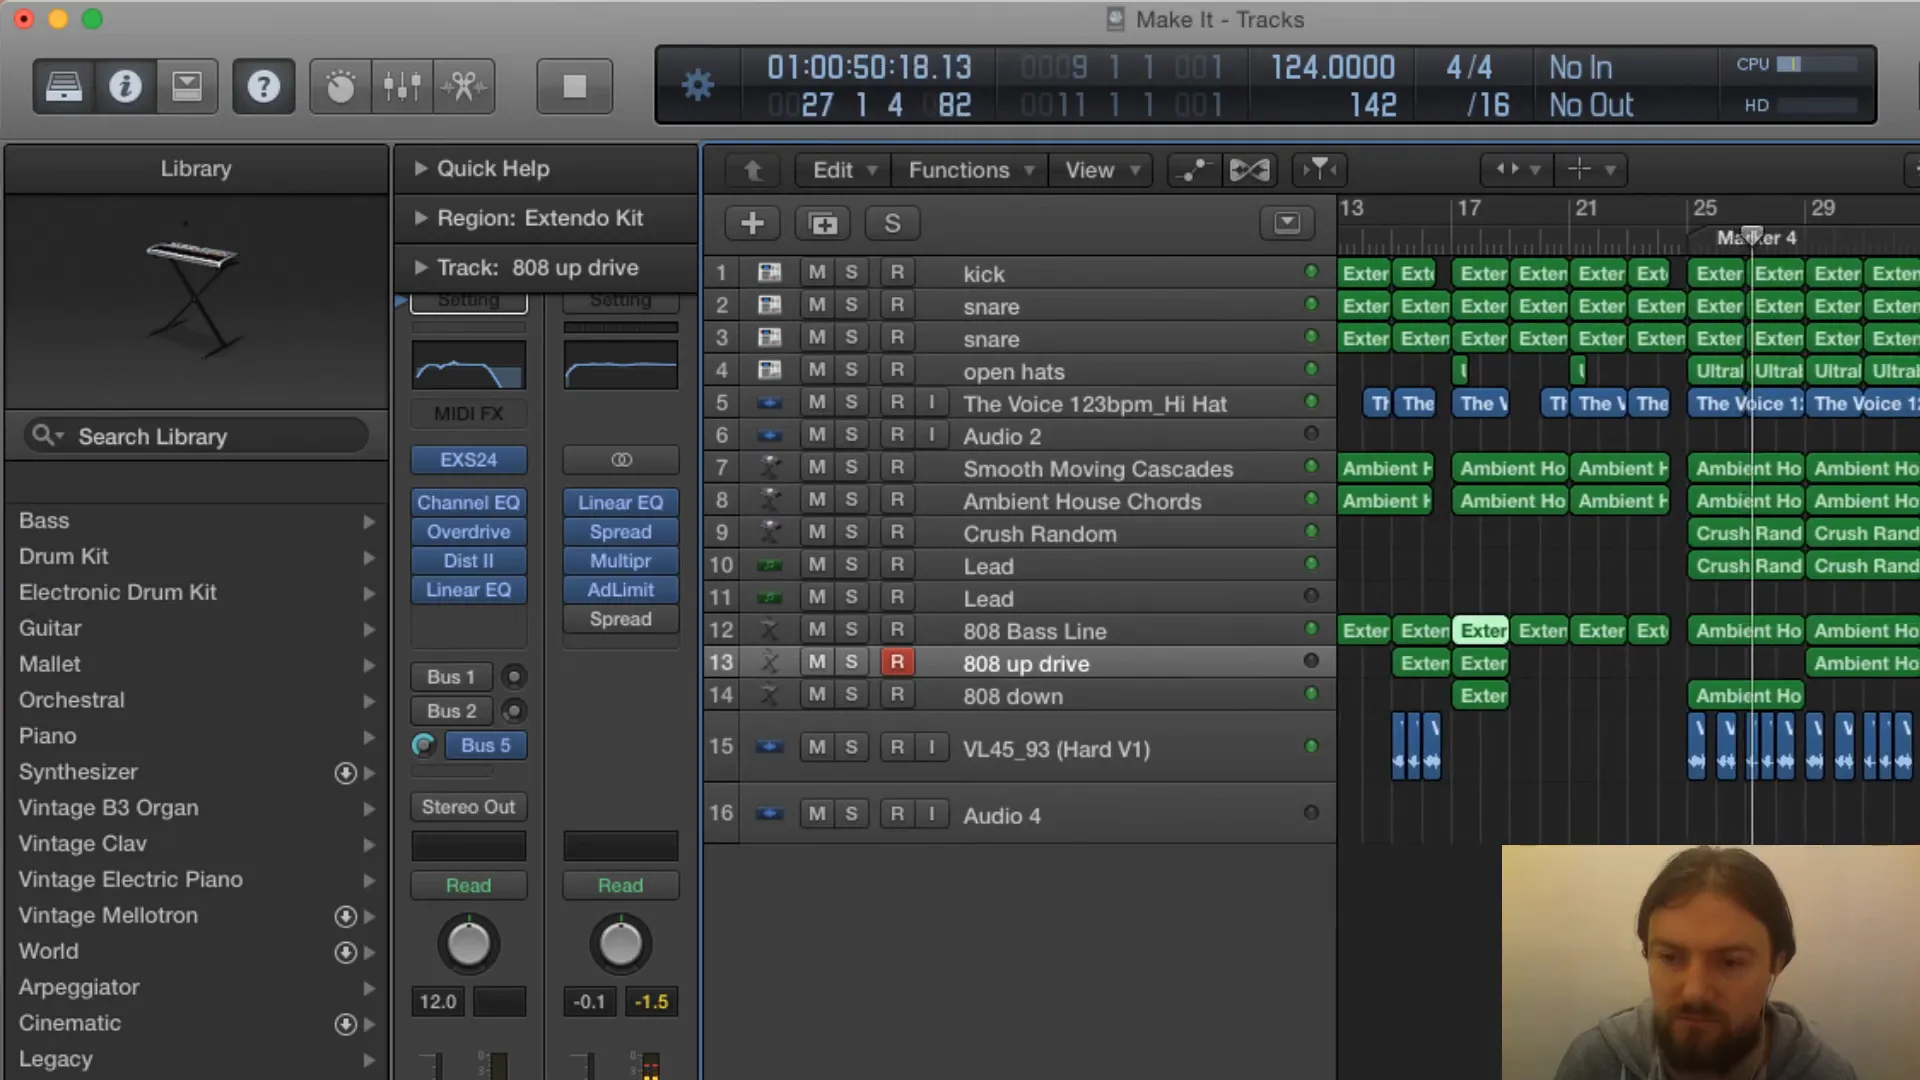The image size is (1920, 1080).
Task: Open the AdLimit plugin on output strip
Action: point(620,590)
